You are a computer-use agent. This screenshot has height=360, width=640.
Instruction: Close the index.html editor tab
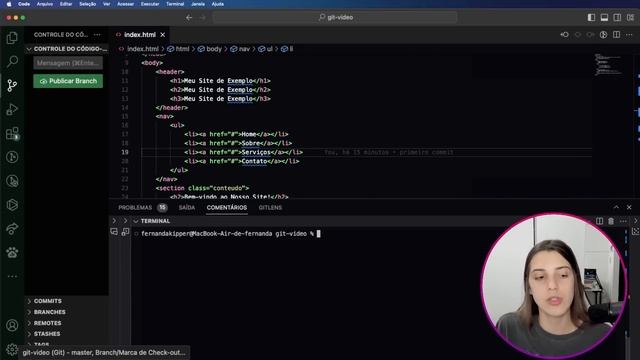point(162,35)
